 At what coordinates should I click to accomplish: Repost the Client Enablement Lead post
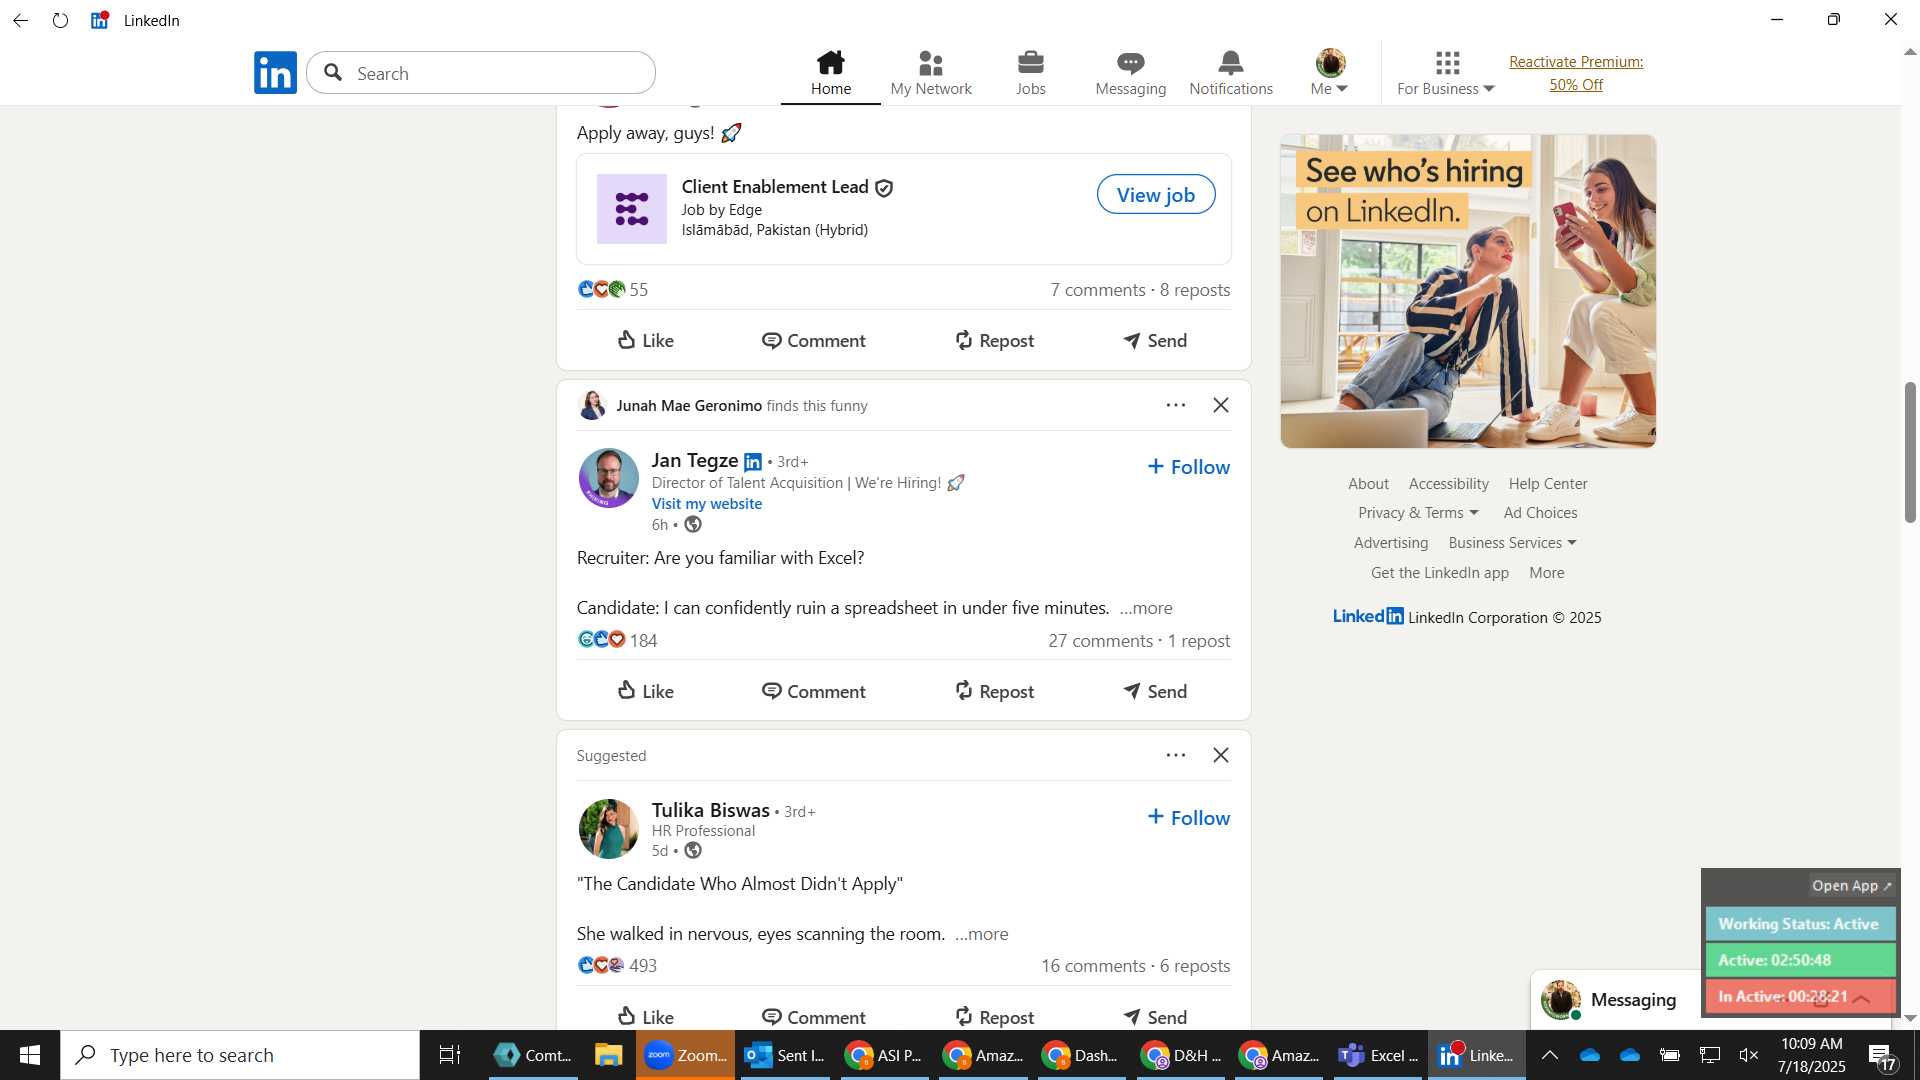pos(994,340)
